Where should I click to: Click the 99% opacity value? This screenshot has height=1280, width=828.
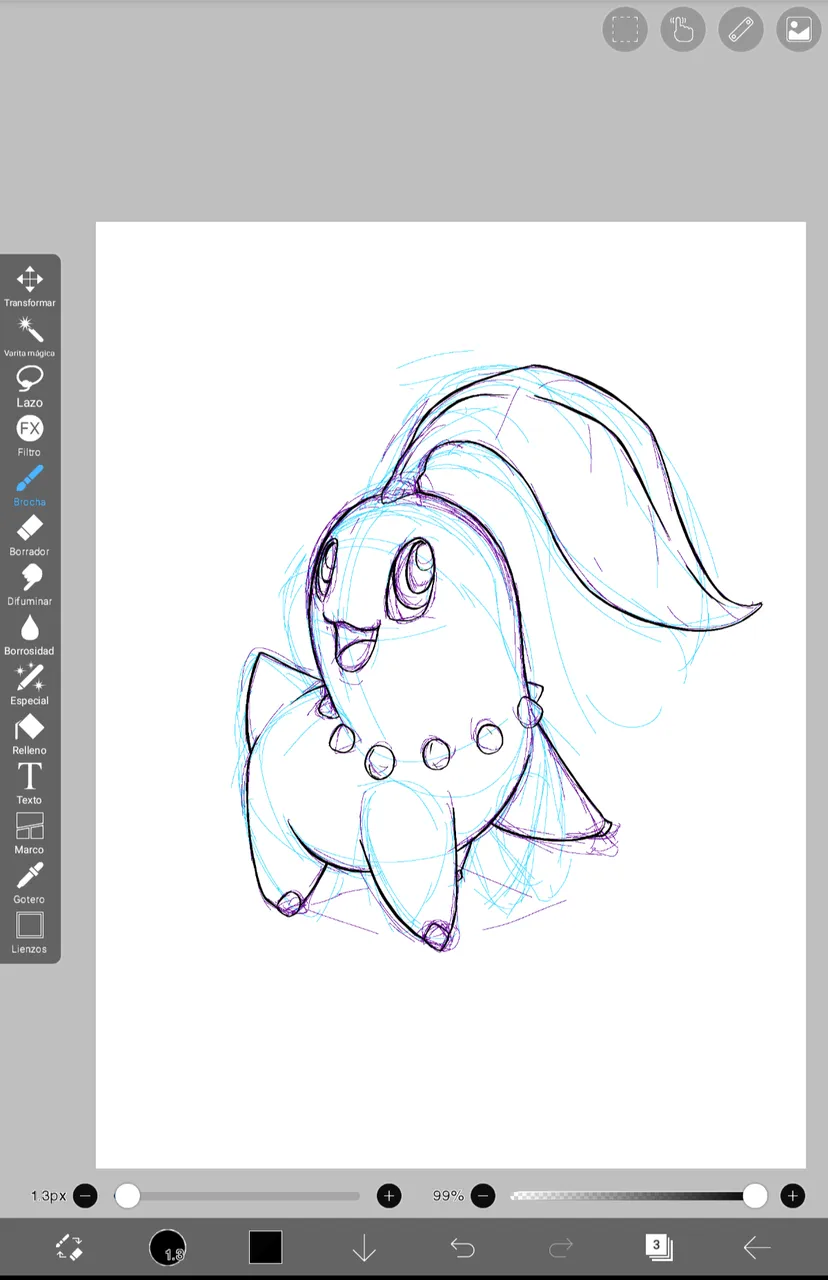click(x=448, y=1196)
